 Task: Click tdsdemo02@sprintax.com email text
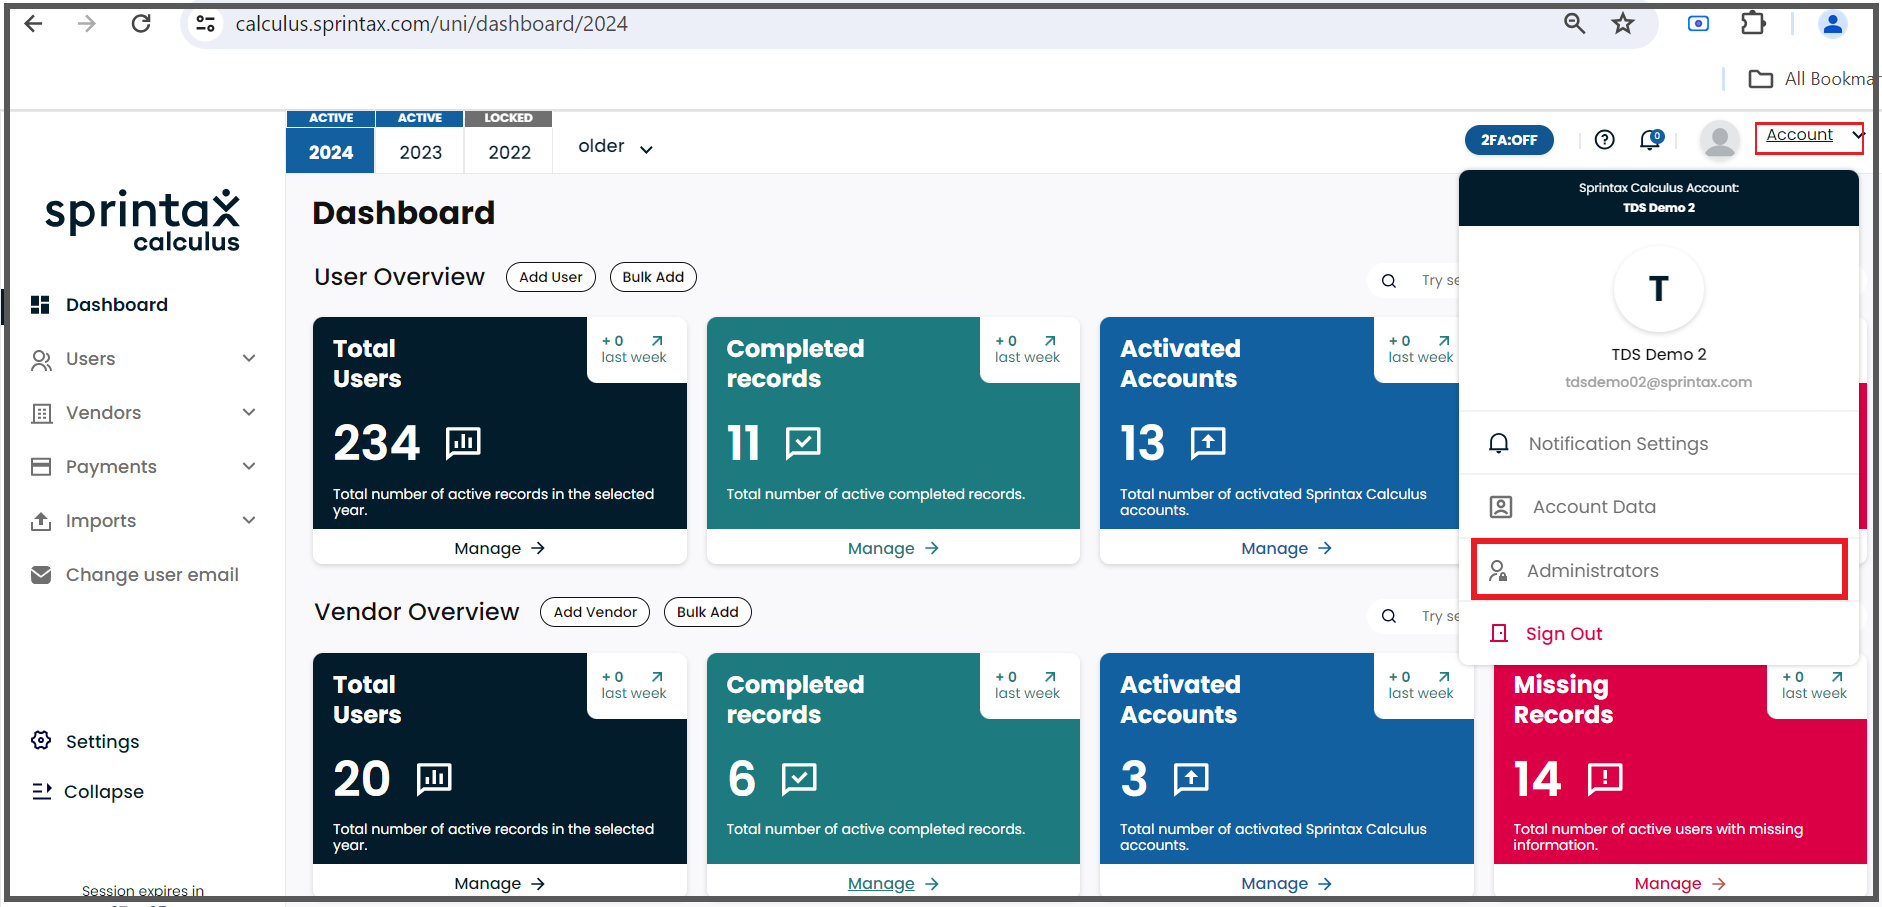tap(1658, 382)
